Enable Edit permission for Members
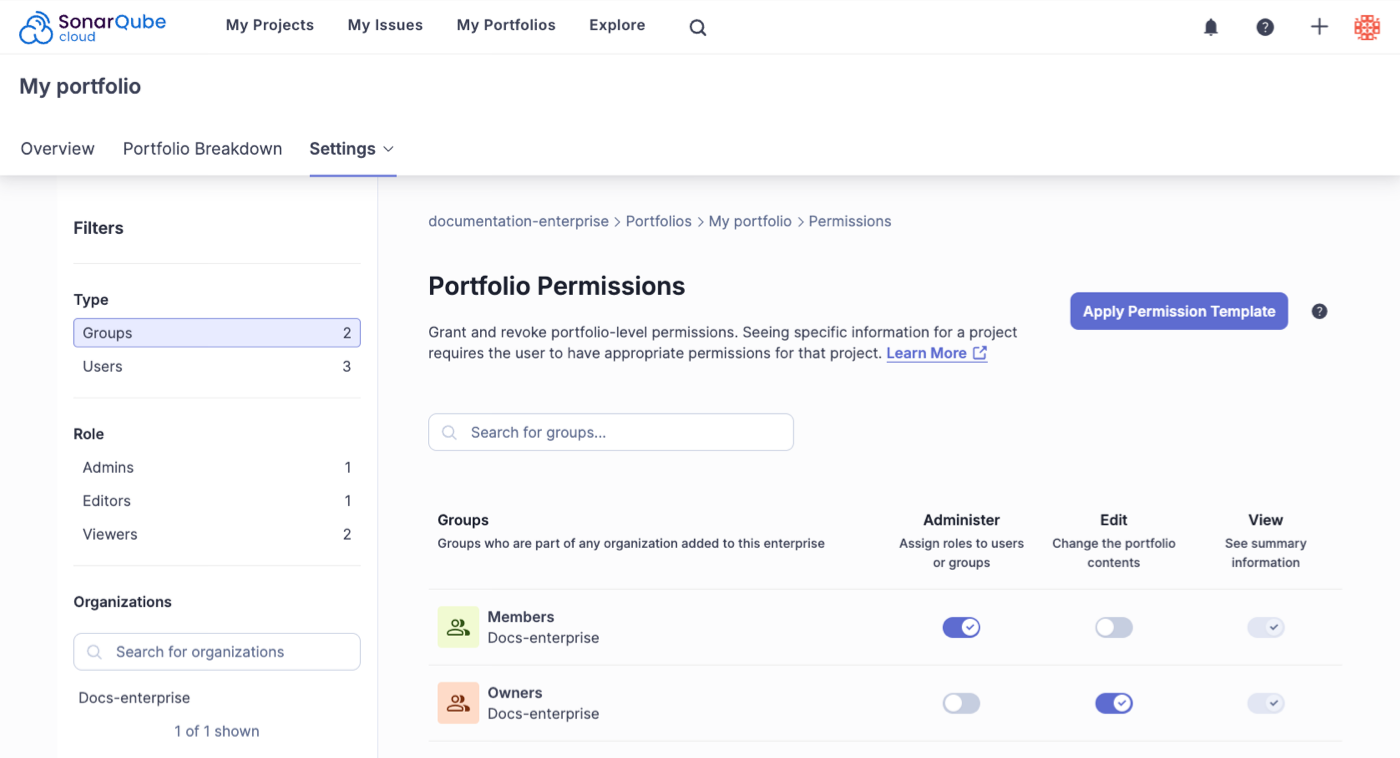1400x758 pixels. coord(1113,627)
